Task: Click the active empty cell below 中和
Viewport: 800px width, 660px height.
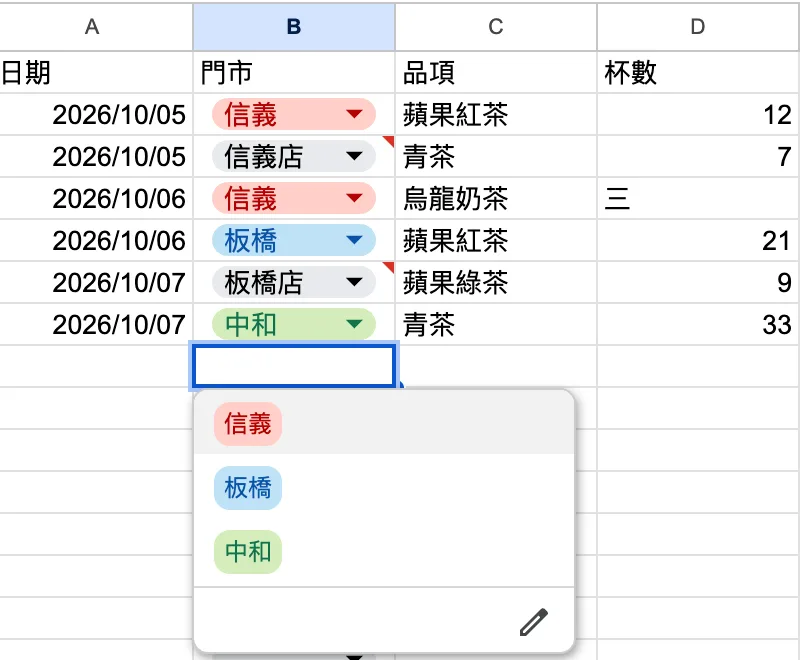Action: click(294, 366)
